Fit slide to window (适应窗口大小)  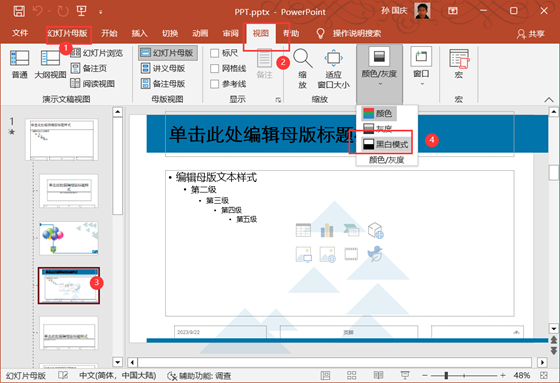click(x=333, y=69)
